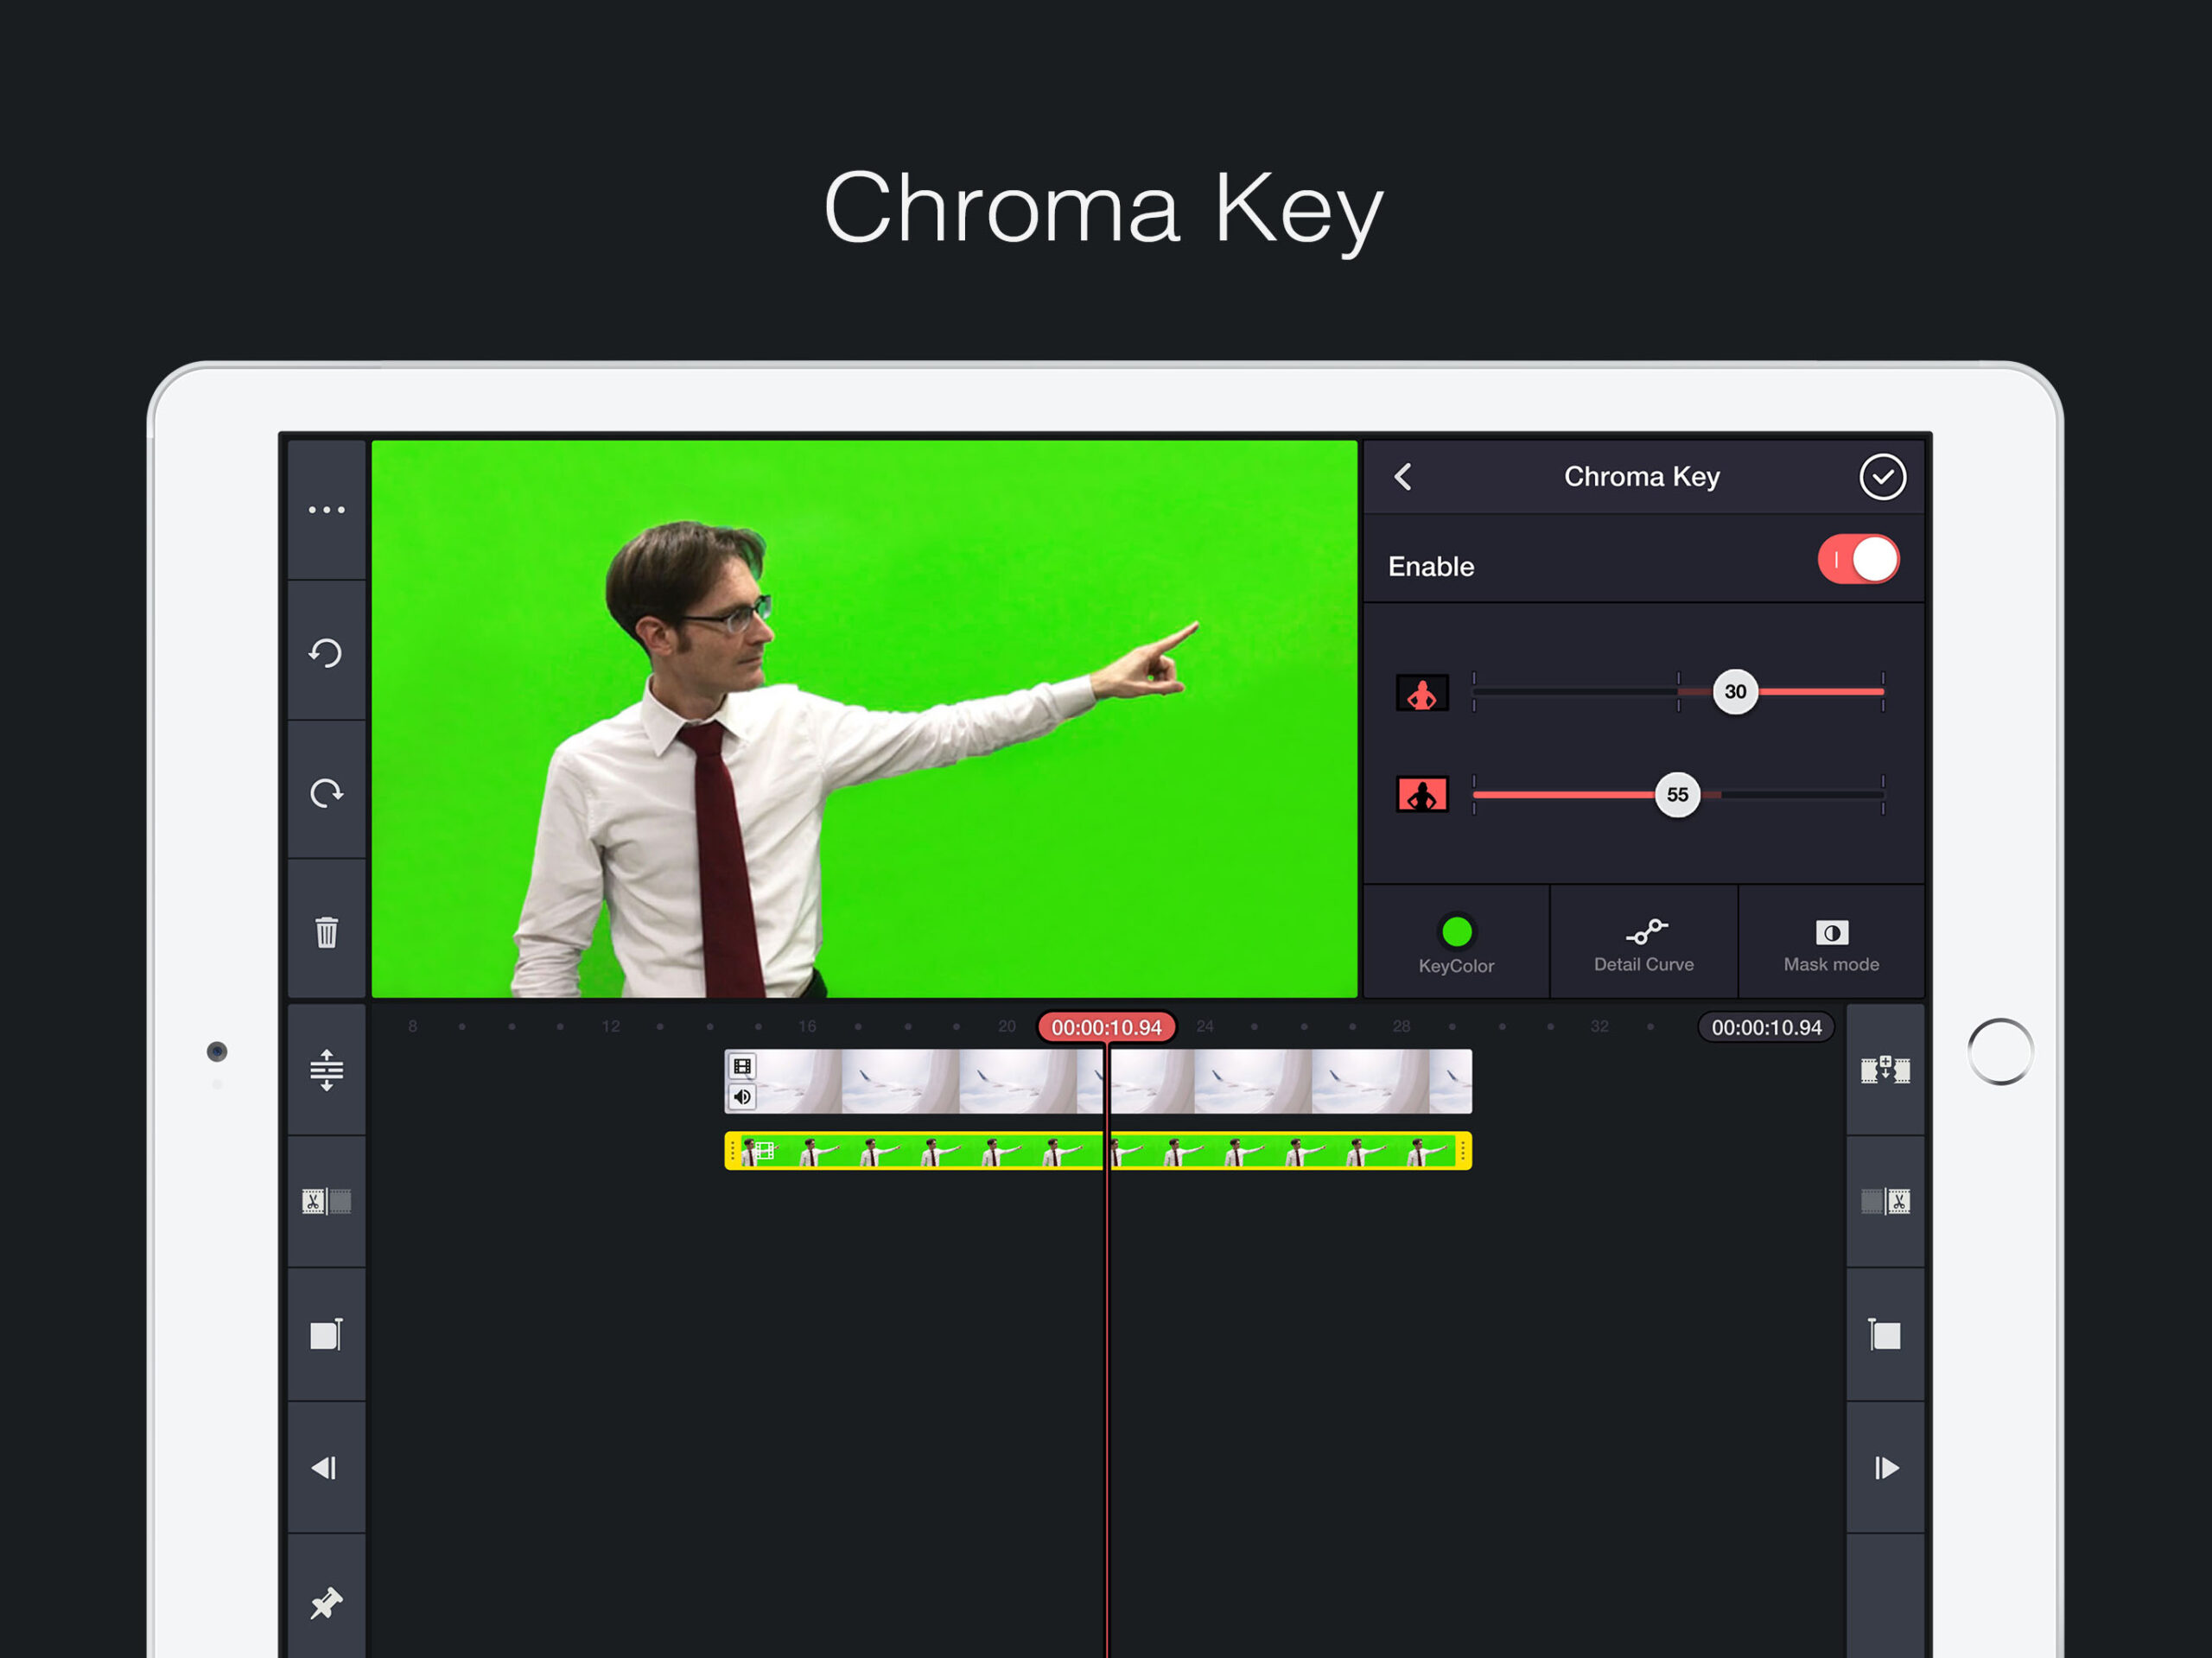Go back from Chroma Key panel
Screen dimensions: 2212x1658
coord(1403,477)
